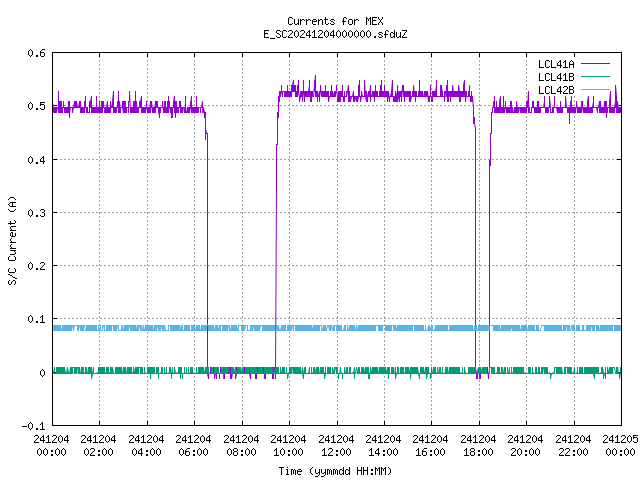Click the chart title 'Currents for MEX'
The image size is (640, 480).
pos(335,21)
